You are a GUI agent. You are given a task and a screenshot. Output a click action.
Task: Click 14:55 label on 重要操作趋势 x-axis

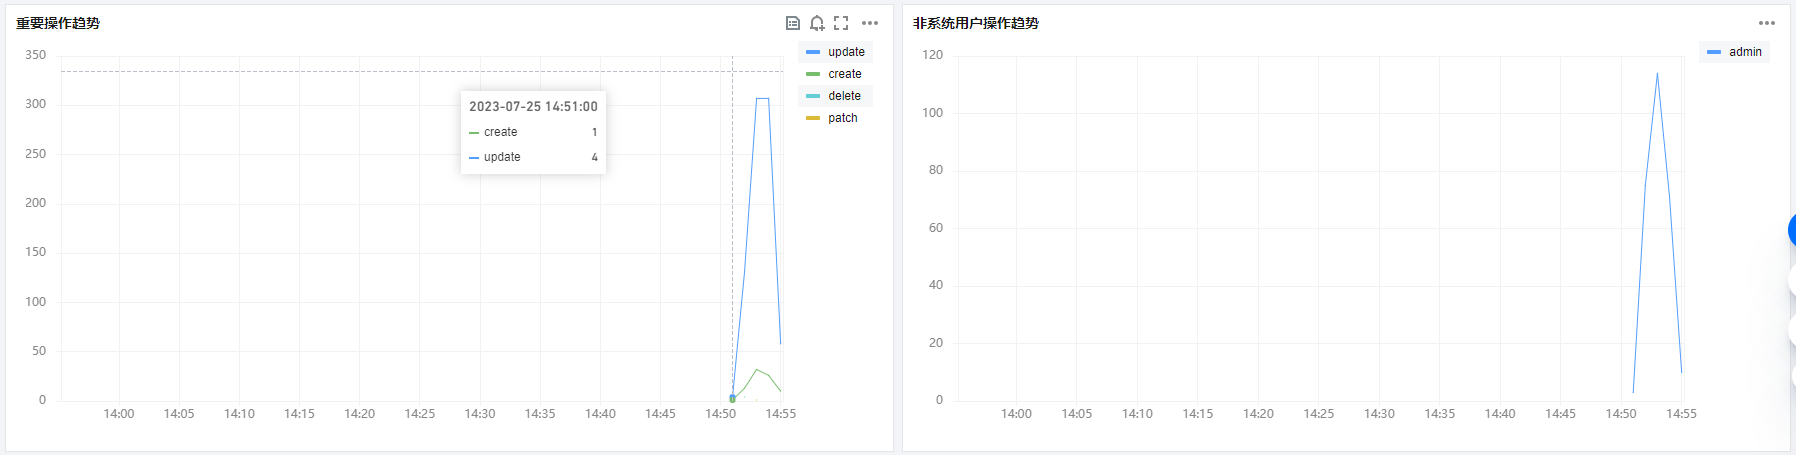(x=781, y=414)
